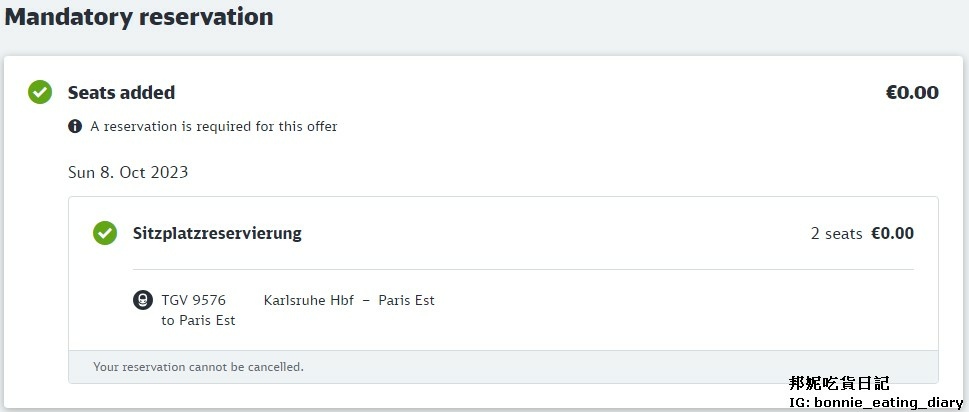The width and height of the screenshot is (969, 412).
Task: Click "A reservation is required for this offer"
Action: pos(214,127)
